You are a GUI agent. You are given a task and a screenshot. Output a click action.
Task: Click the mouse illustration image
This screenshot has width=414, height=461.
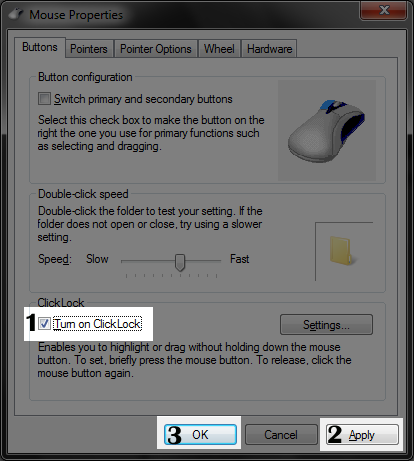pyautogui.click(x=327, y=130)
